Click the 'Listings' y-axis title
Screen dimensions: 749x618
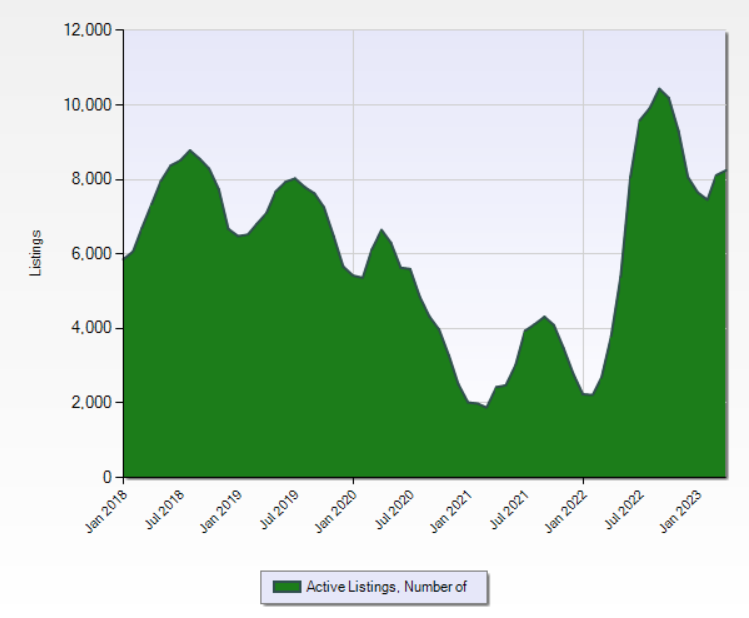click(36, 253)
